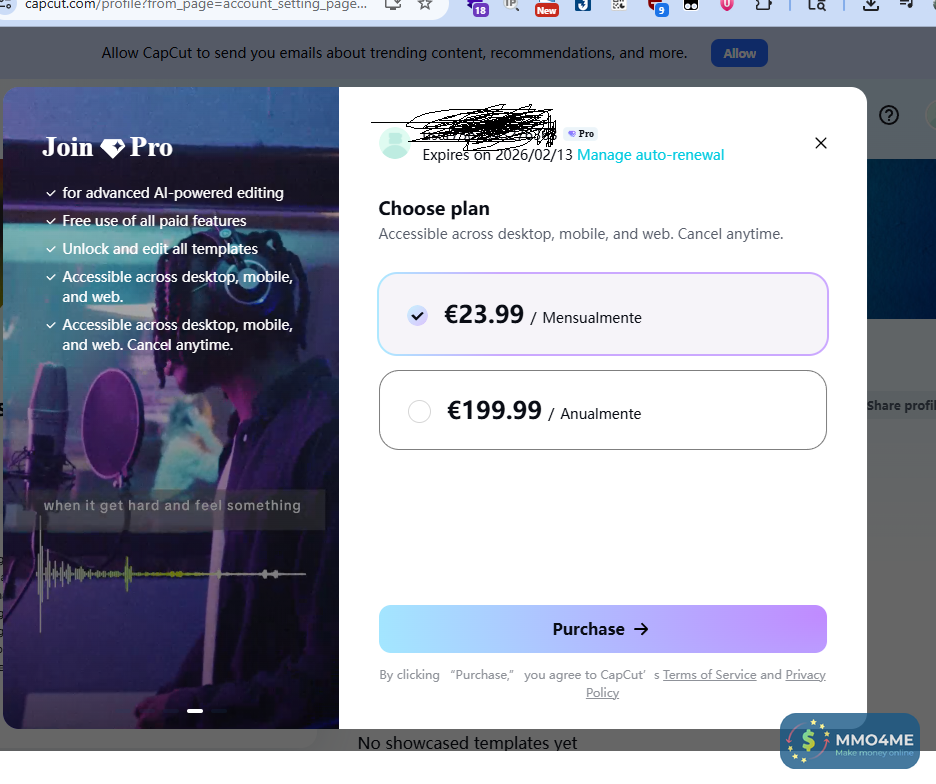Image resolution: width=936 pixels, height=784 pixels.
Task: Open the browser downloads icon
Action: coord(871,5)
